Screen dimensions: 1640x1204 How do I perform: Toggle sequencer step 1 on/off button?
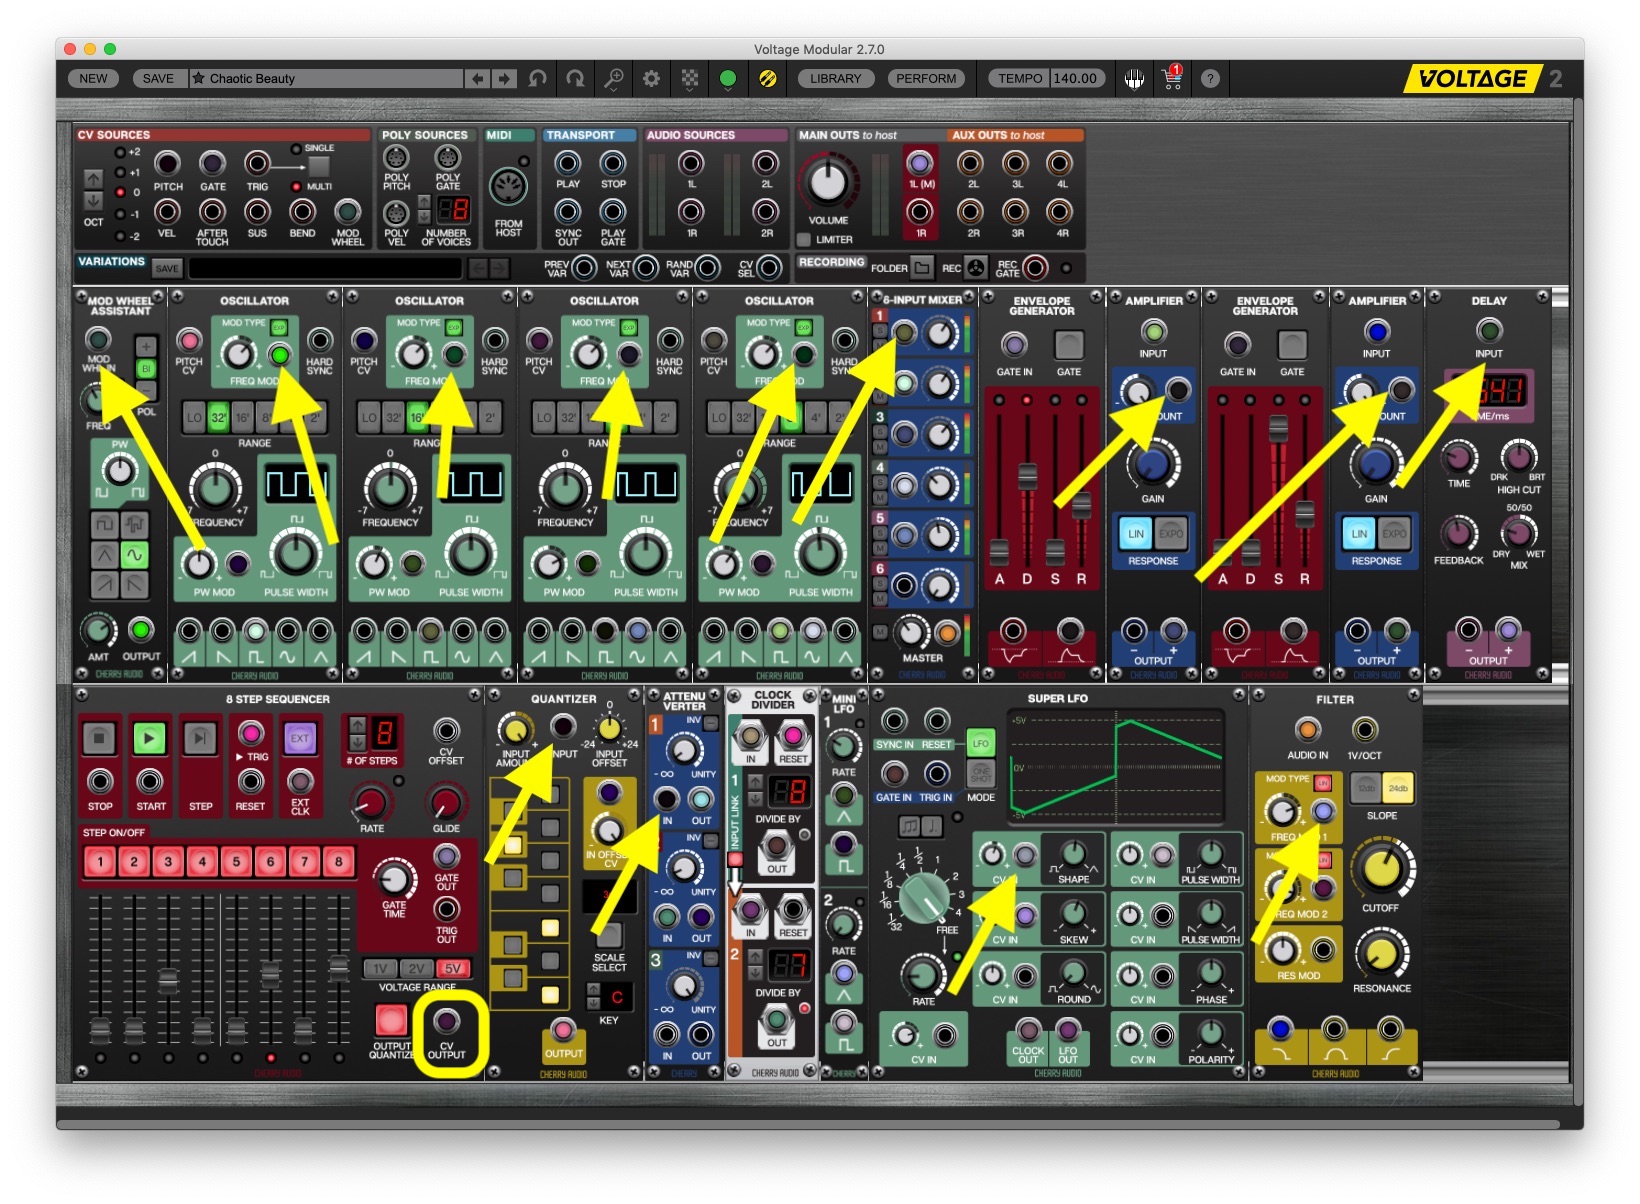[x=100, y=861]
